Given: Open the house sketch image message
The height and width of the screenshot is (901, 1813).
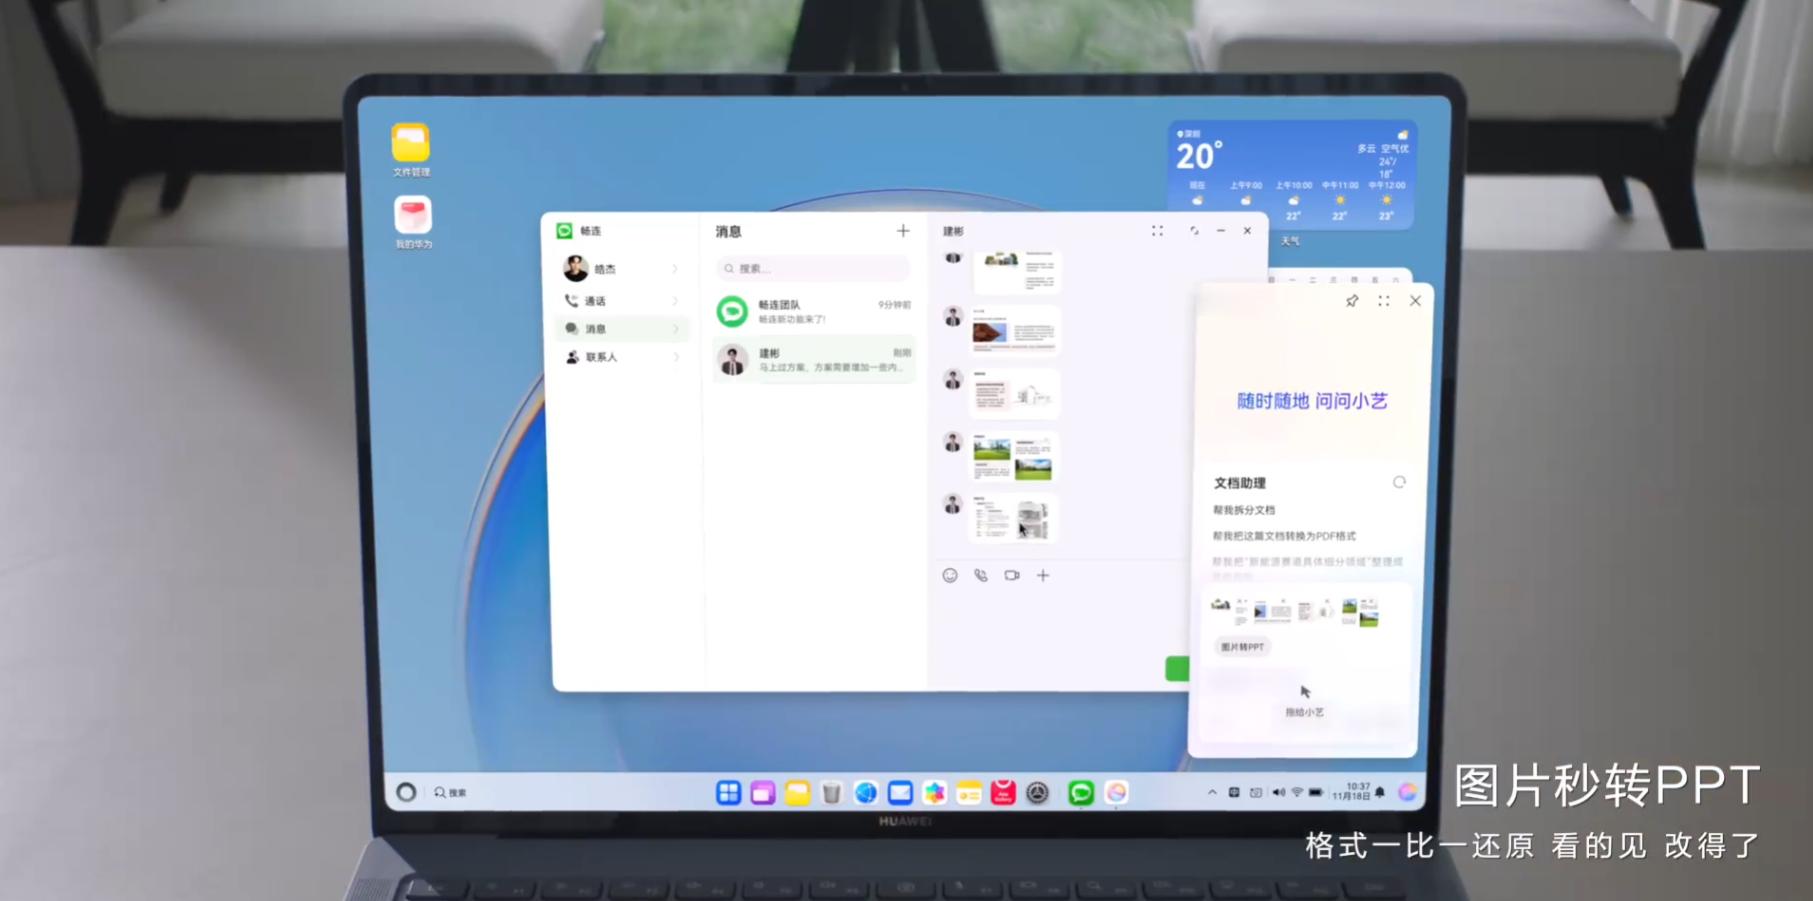Looking at the screenshot, I should [1015, 394].
